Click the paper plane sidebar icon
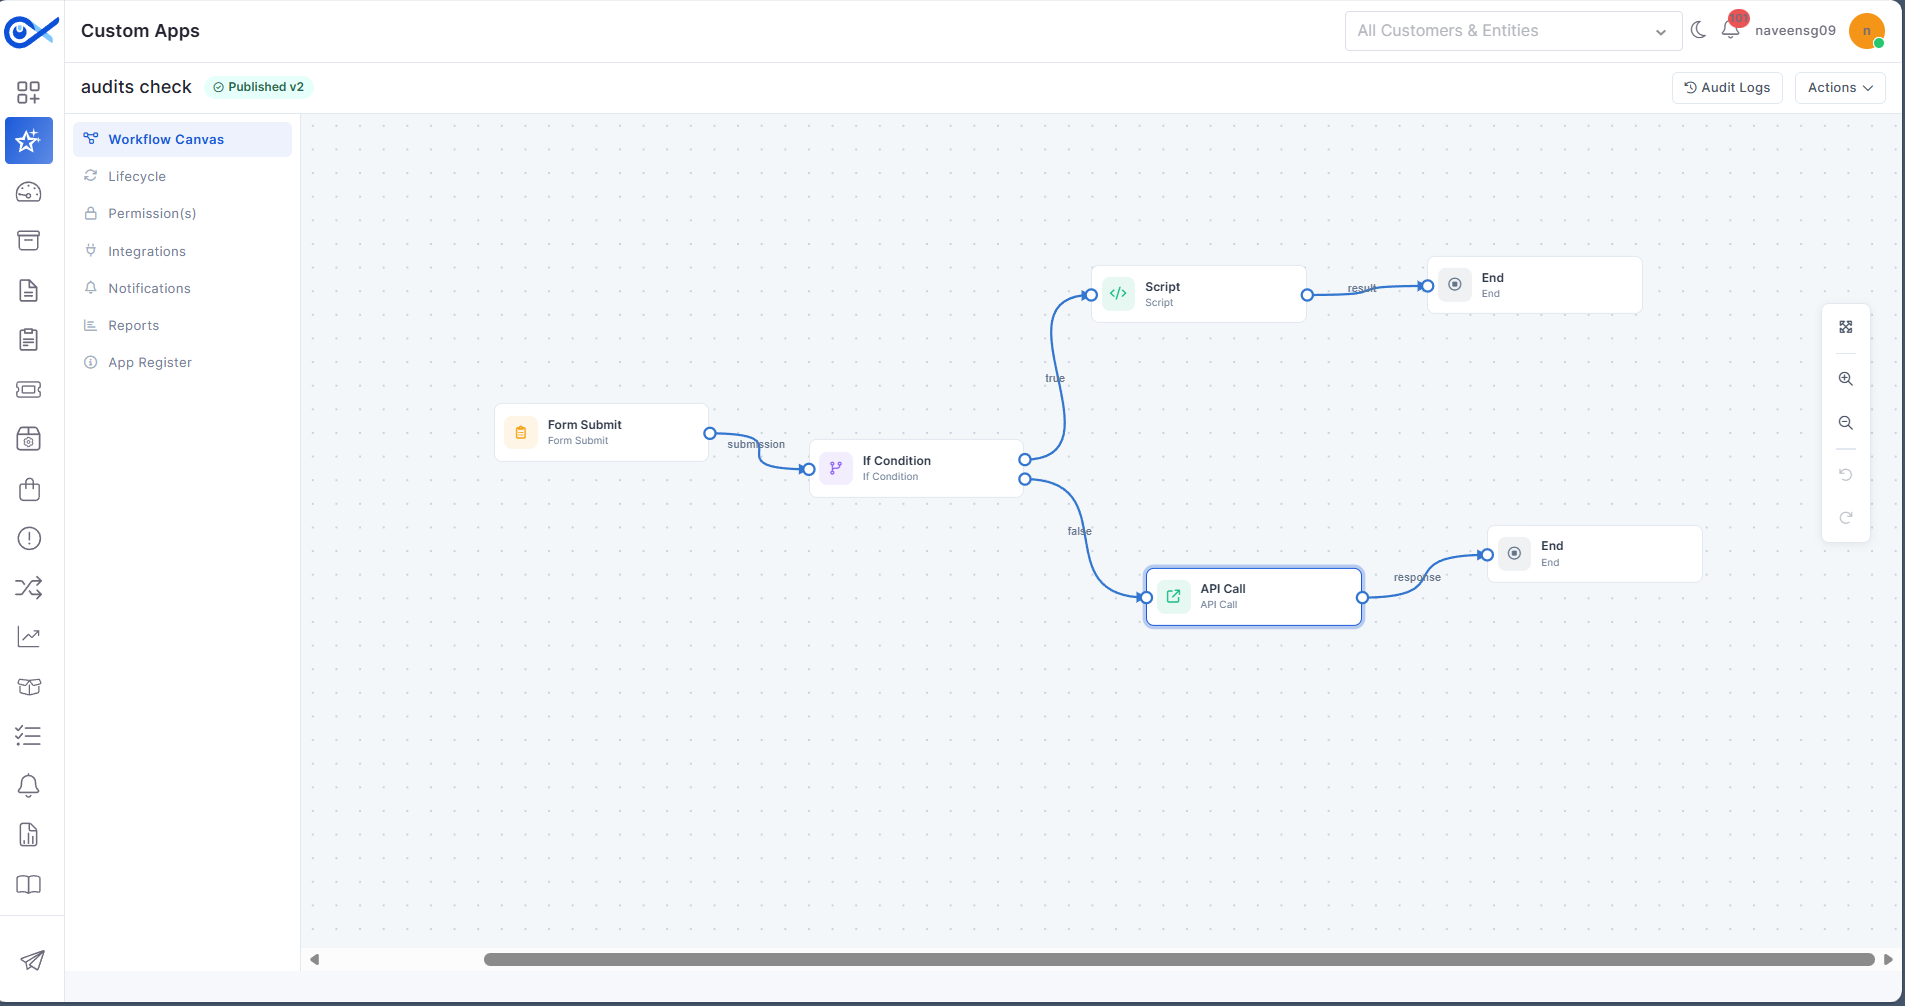This screenshot has width=1905, height=1006. [x=32, y=960]
